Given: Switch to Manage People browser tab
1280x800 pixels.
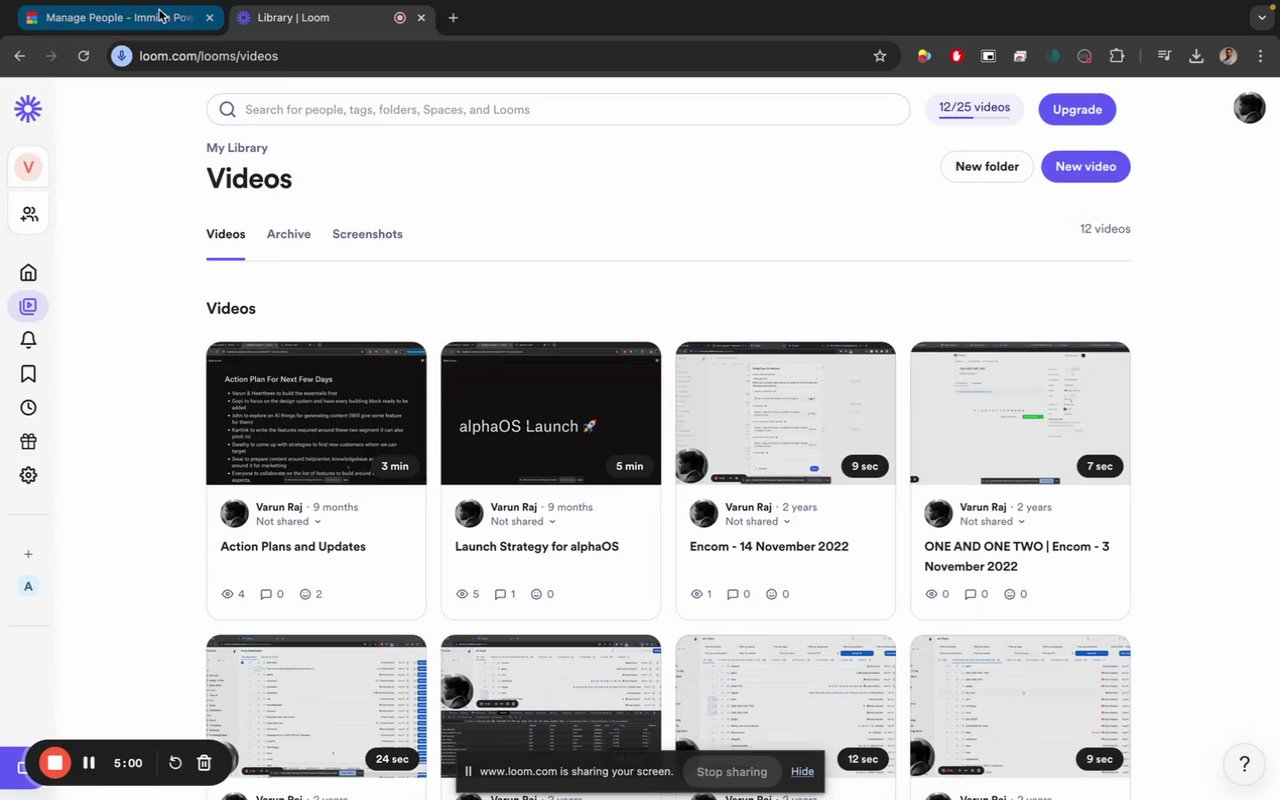Looking at the screenshot, I should click(x=120, y=18).
